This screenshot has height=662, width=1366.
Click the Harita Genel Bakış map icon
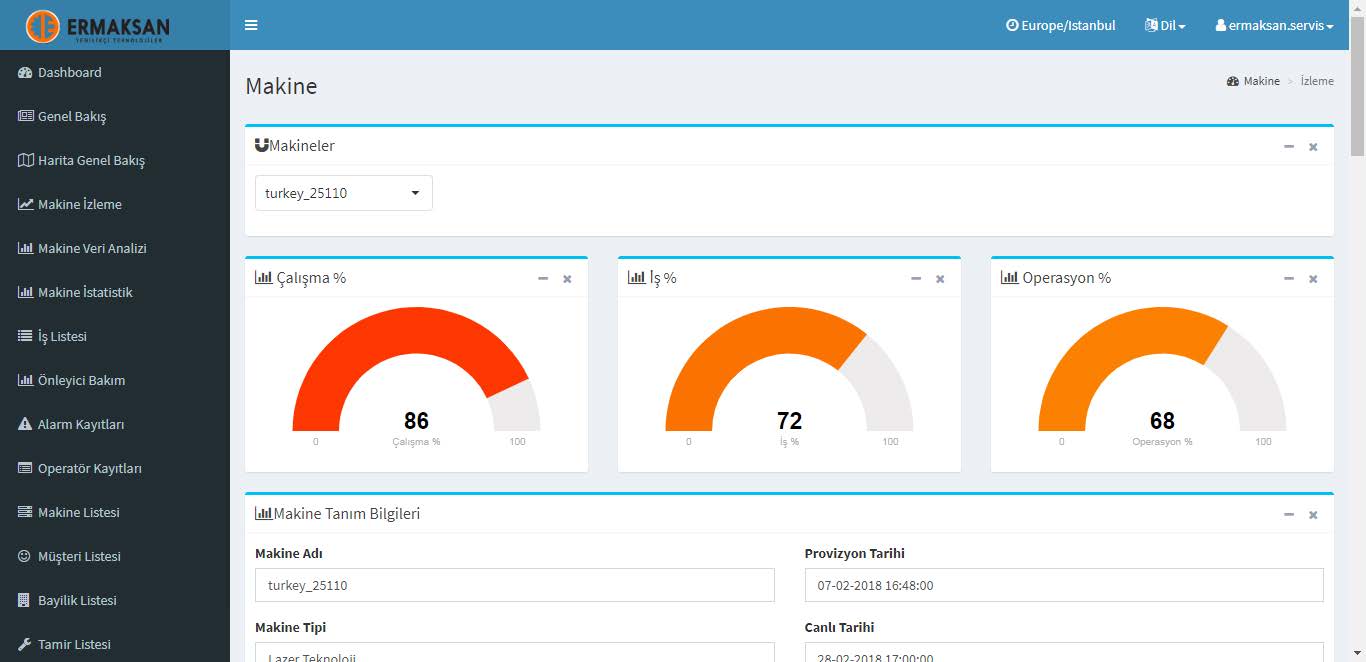[25, 161]
